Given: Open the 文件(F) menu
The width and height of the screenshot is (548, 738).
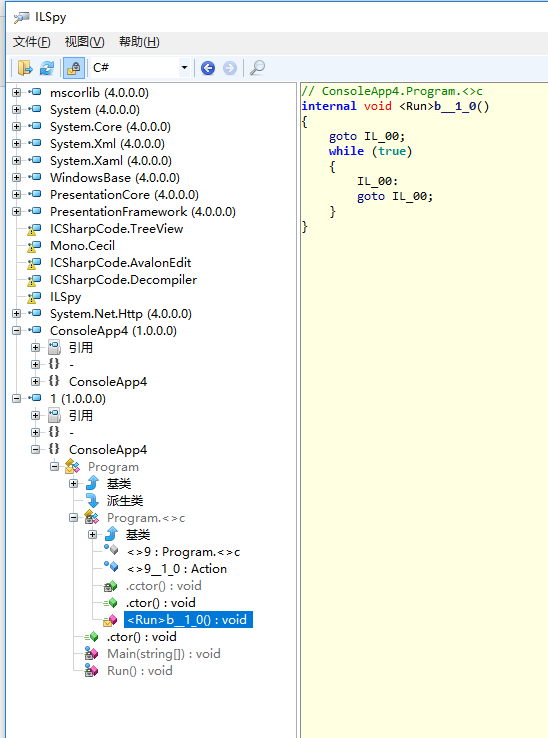Looking at the screenshot, I should pos(31,42).
